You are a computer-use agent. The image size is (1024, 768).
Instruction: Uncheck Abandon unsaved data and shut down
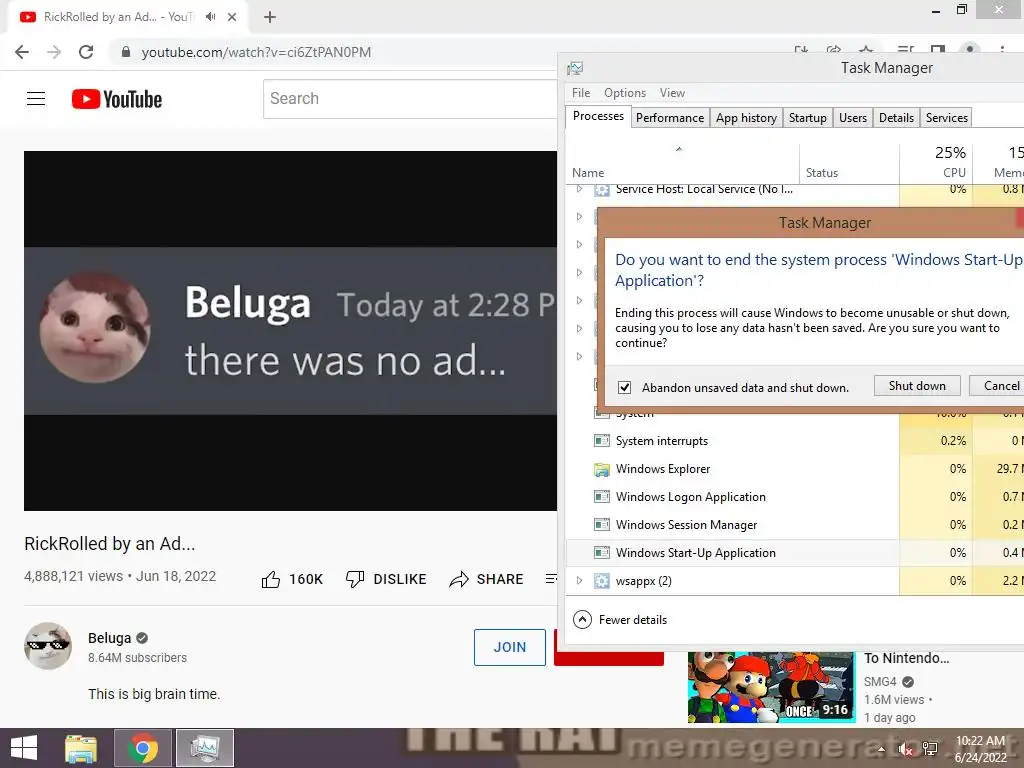(x=624, y=387)
